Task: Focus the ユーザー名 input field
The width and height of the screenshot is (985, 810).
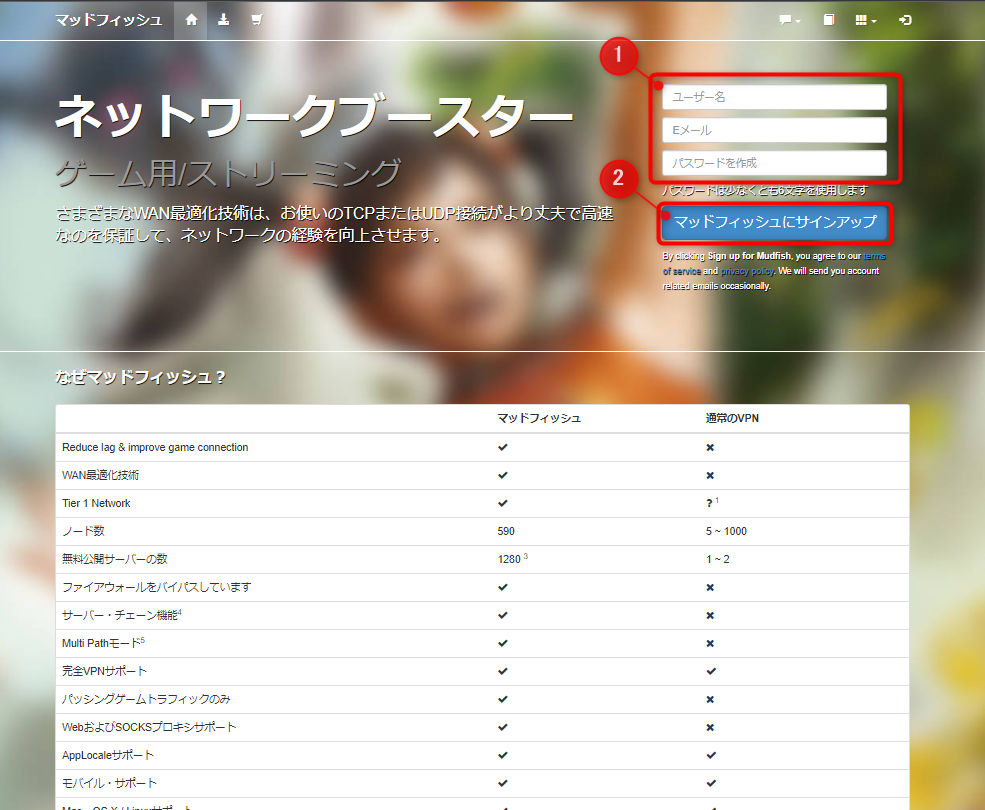Action: point(775,97)
